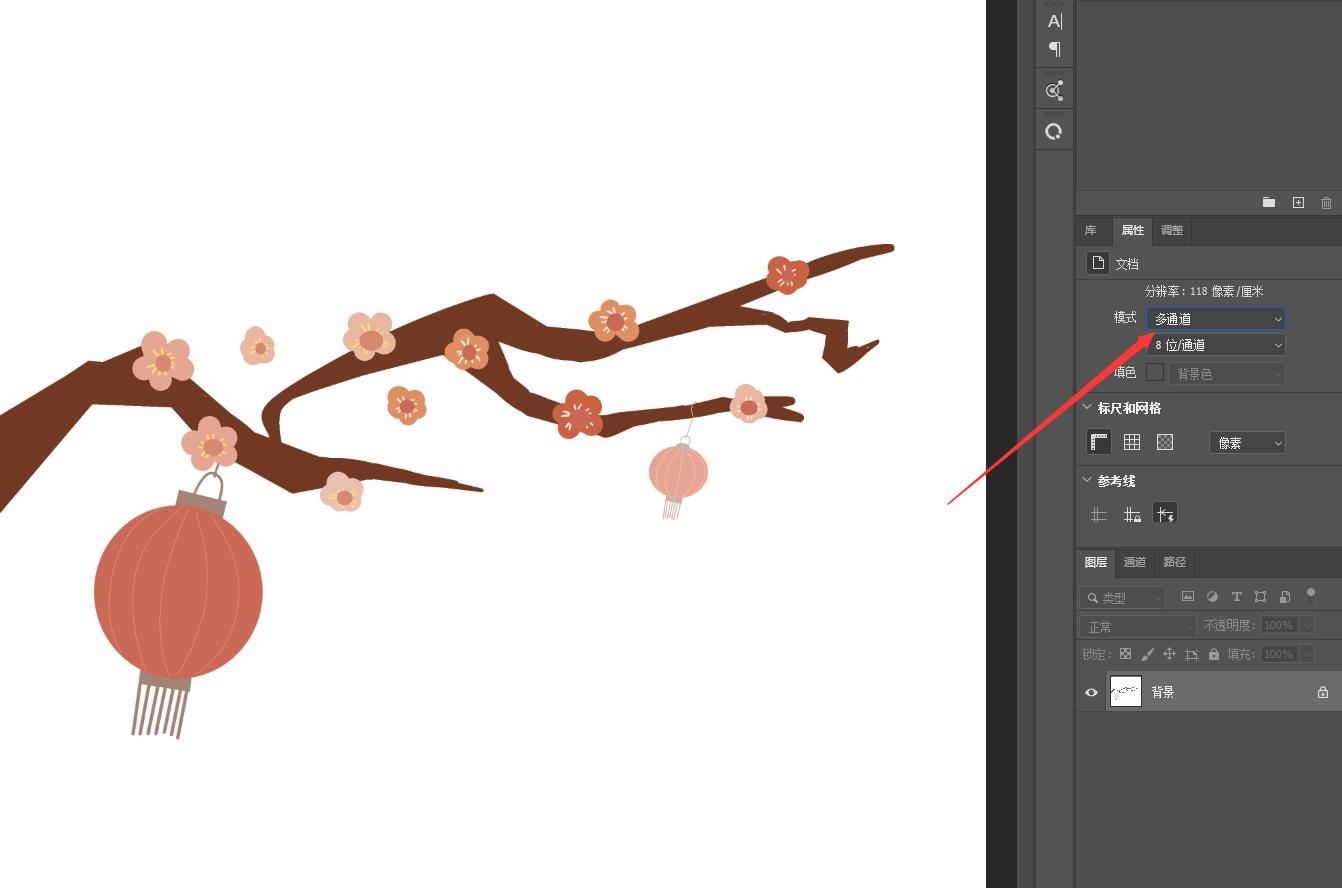Click the padlock on the 背景 layer
1342x888 pixels.
pos(1323,692)
